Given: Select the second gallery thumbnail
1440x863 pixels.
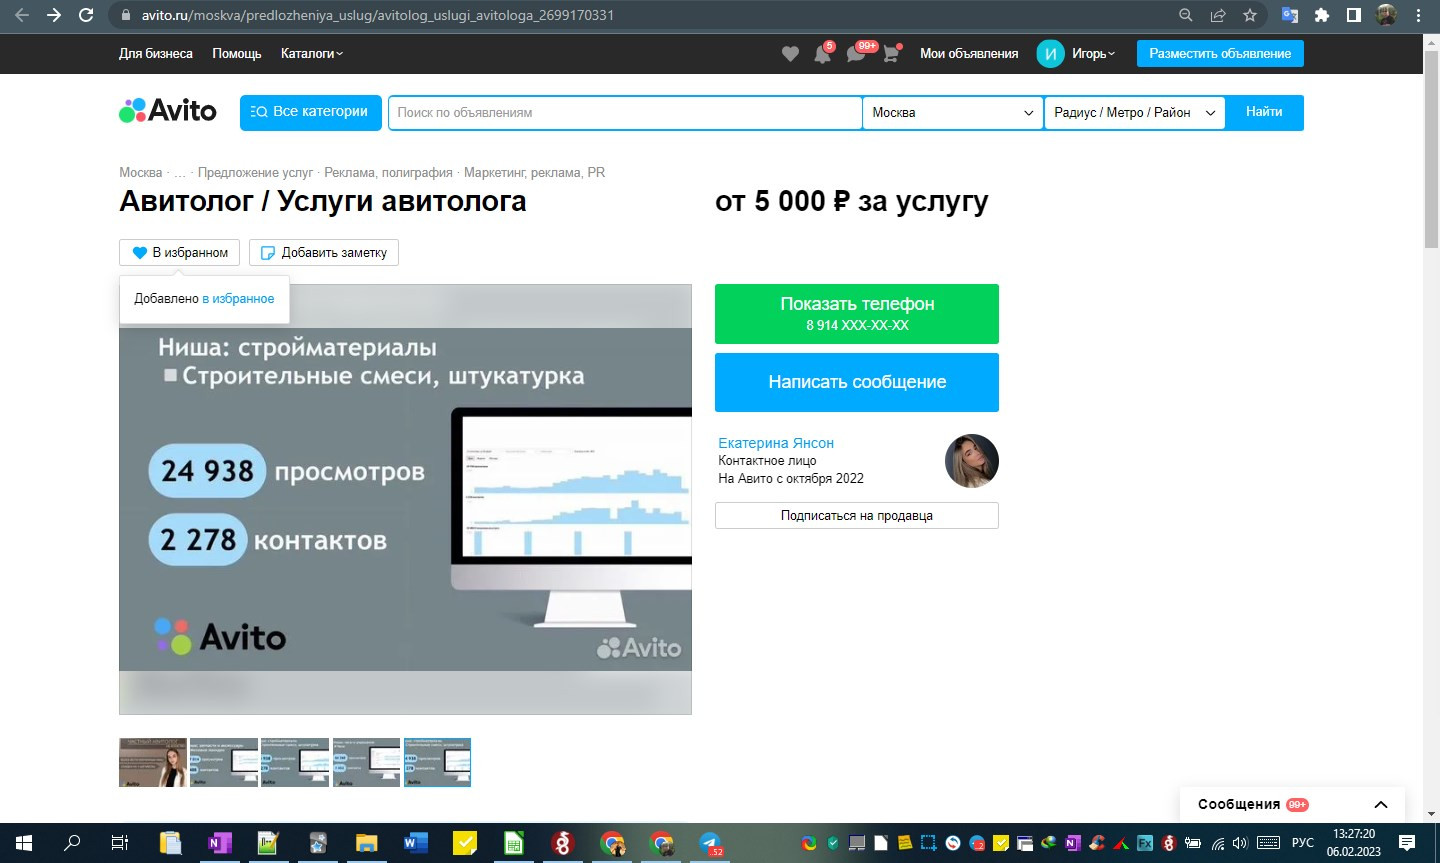Looking at the screenshot, I should point(224,763).
